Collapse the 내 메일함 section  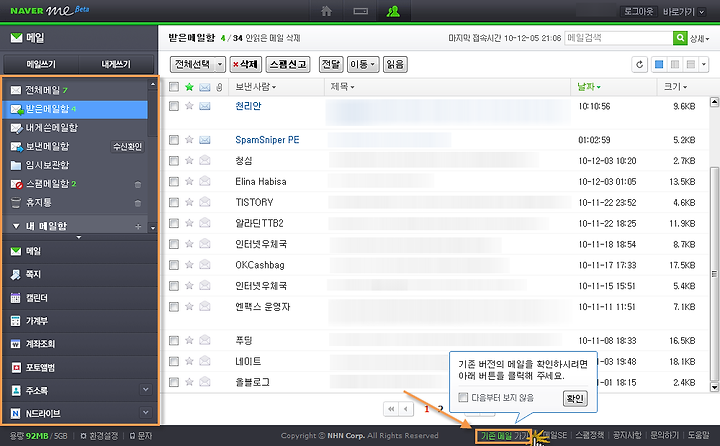pos(16,226)
